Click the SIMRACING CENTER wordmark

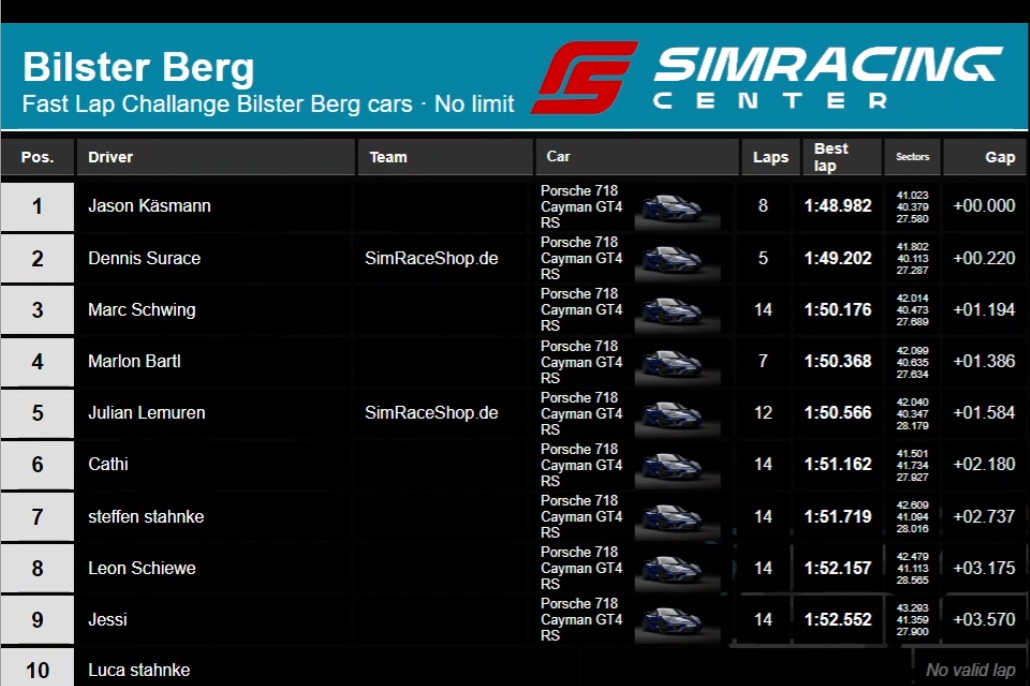827,78
